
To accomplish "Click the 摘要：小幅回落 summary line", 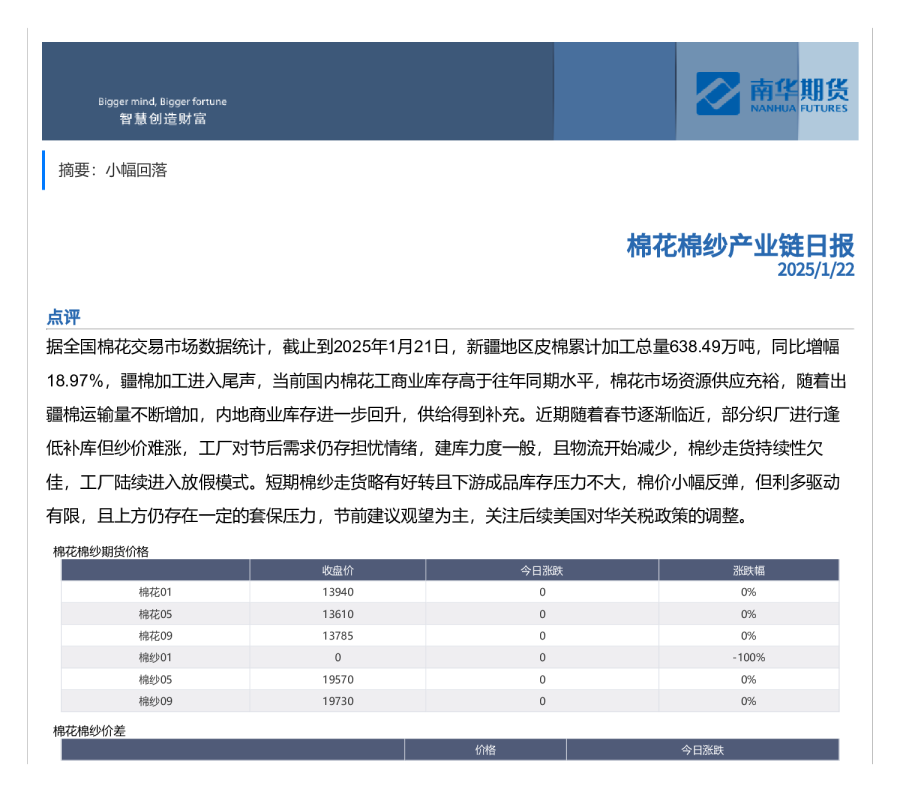I will tap(113, 170).
